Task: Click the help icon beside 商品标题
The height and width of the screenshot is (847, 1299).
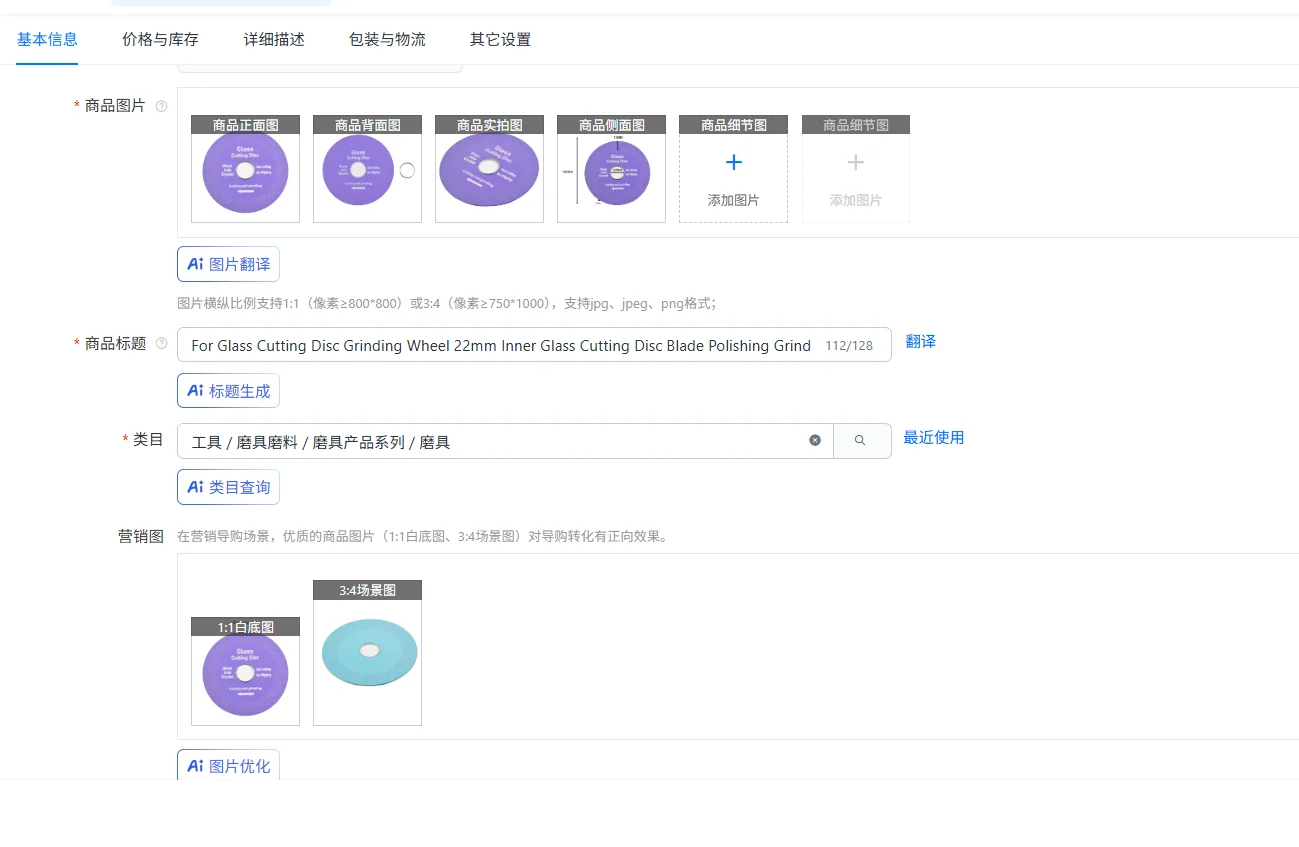Action: pyautogui.click(x=162, y=344)
